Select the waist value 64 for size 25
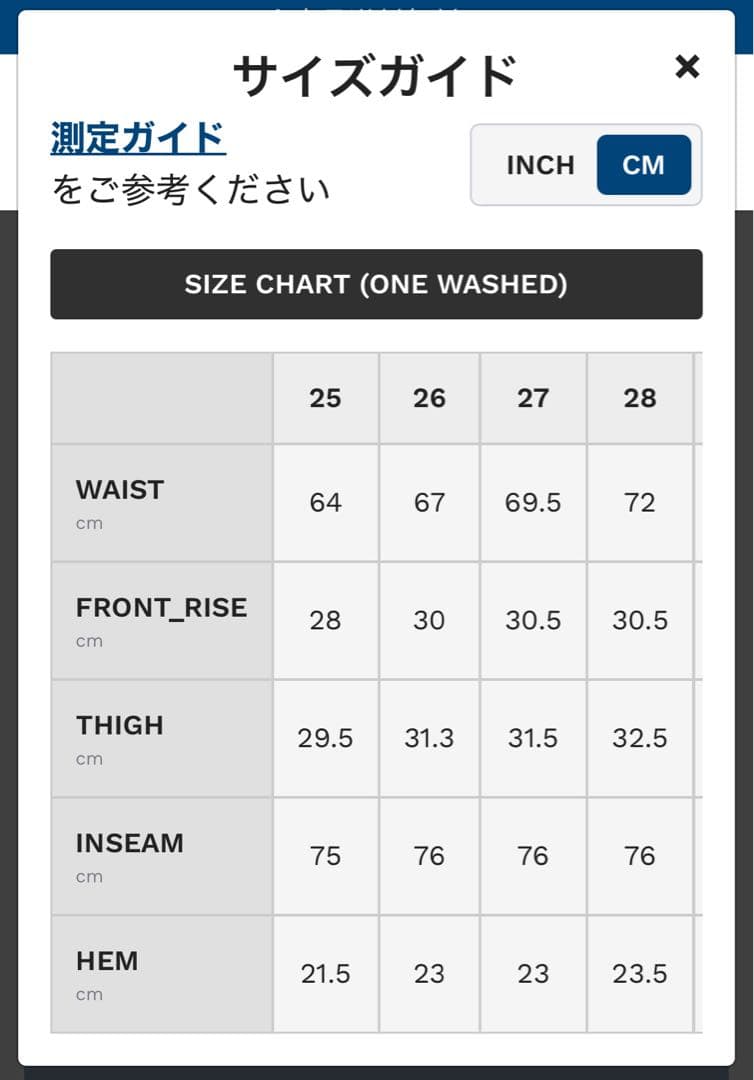 [325, 502]
